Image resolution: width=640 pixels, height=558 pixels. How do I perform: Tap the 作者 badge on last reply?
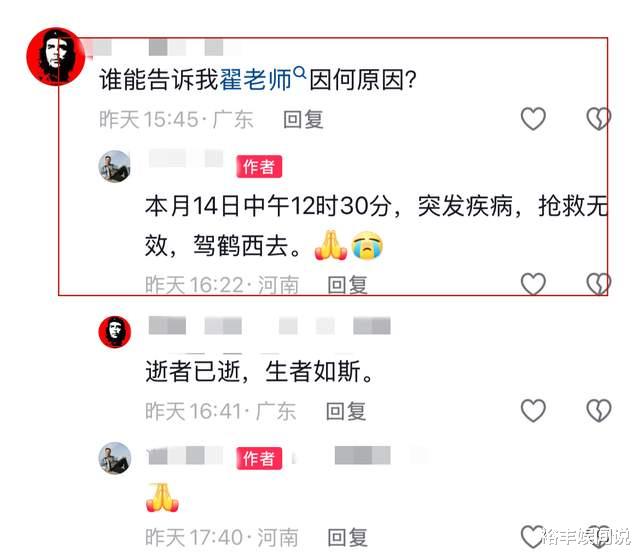(x=259, y=458)
